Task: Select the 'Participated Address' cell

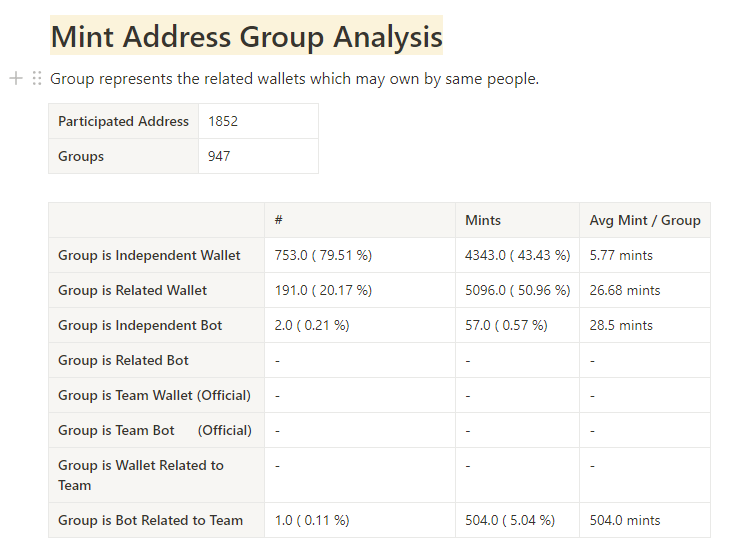Action: click(123, 121)
